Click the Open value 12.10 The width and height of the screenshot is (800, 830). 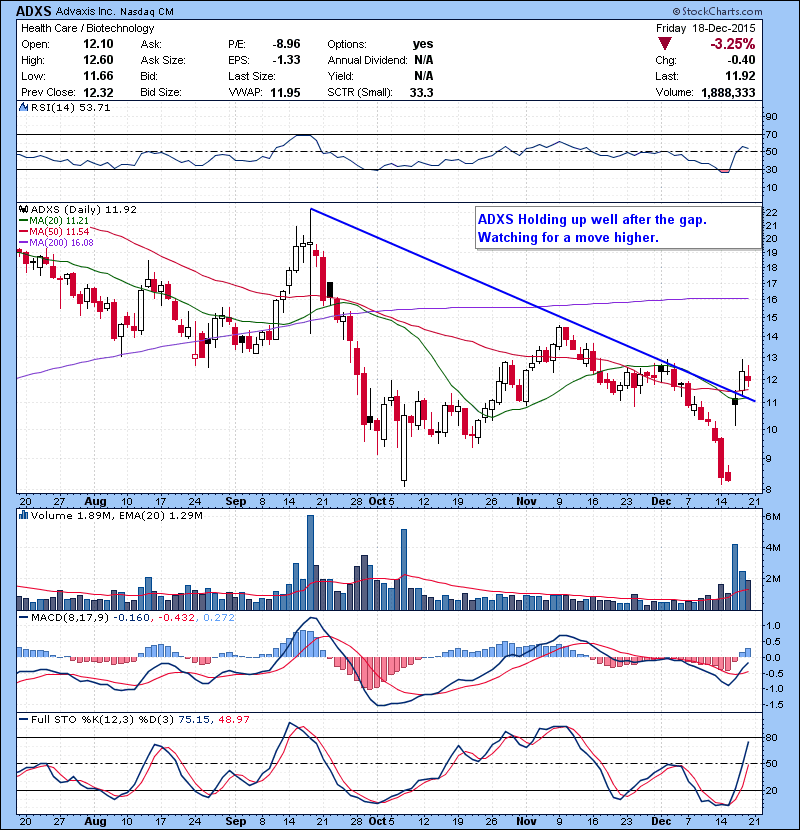(x=98, y=44)
